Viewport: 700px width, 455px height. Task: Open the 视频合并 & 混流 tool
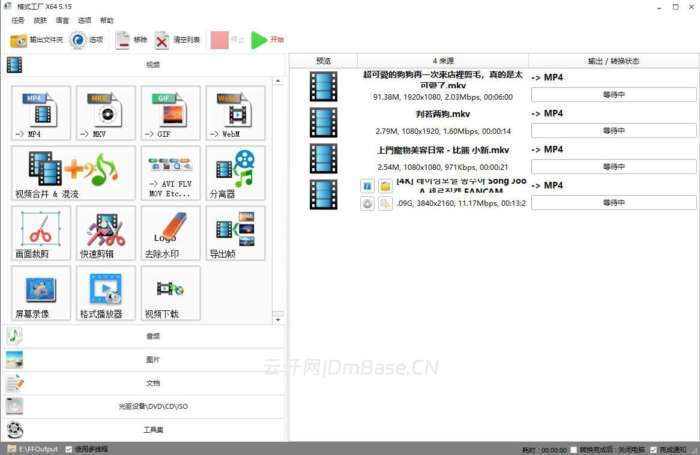tap(73, 173)
